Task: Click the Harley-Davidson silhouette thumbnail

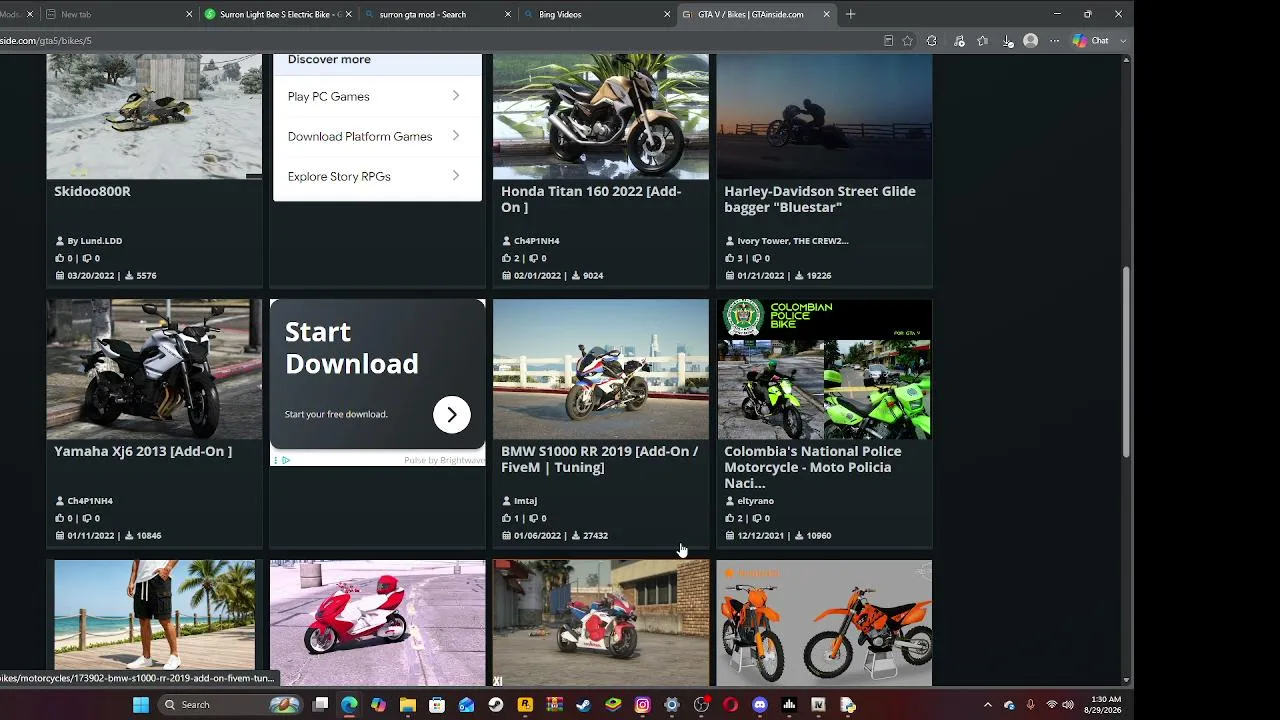Action: pyautogui.click(x=824, y=117)
